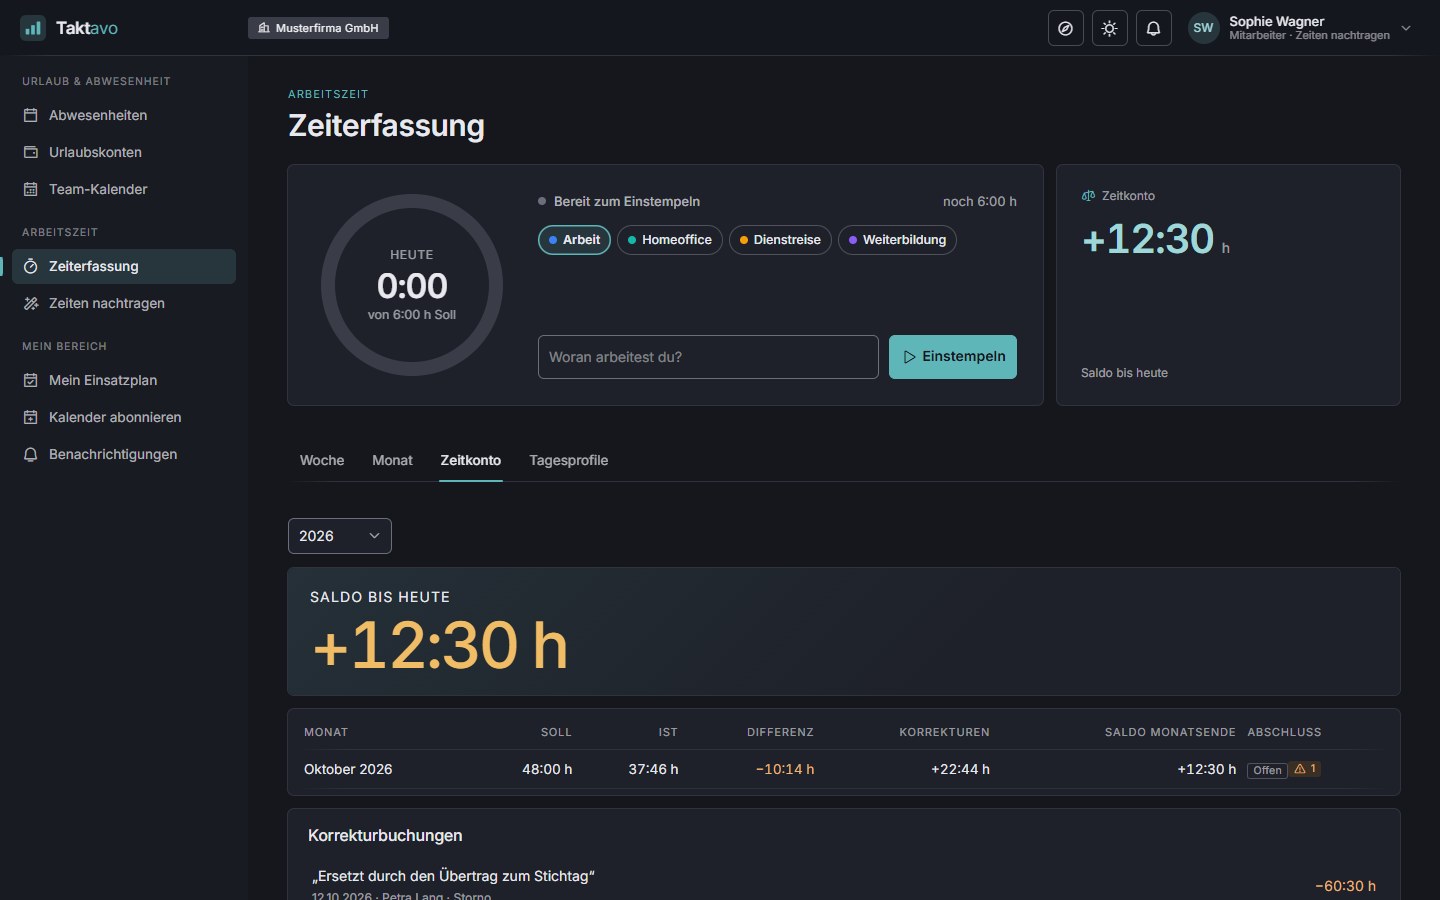Image resolution: width=1440 pixels, height=900 pixels.
Task: Open the Tagesprofile tab
Action: click(x=569, y=460)
